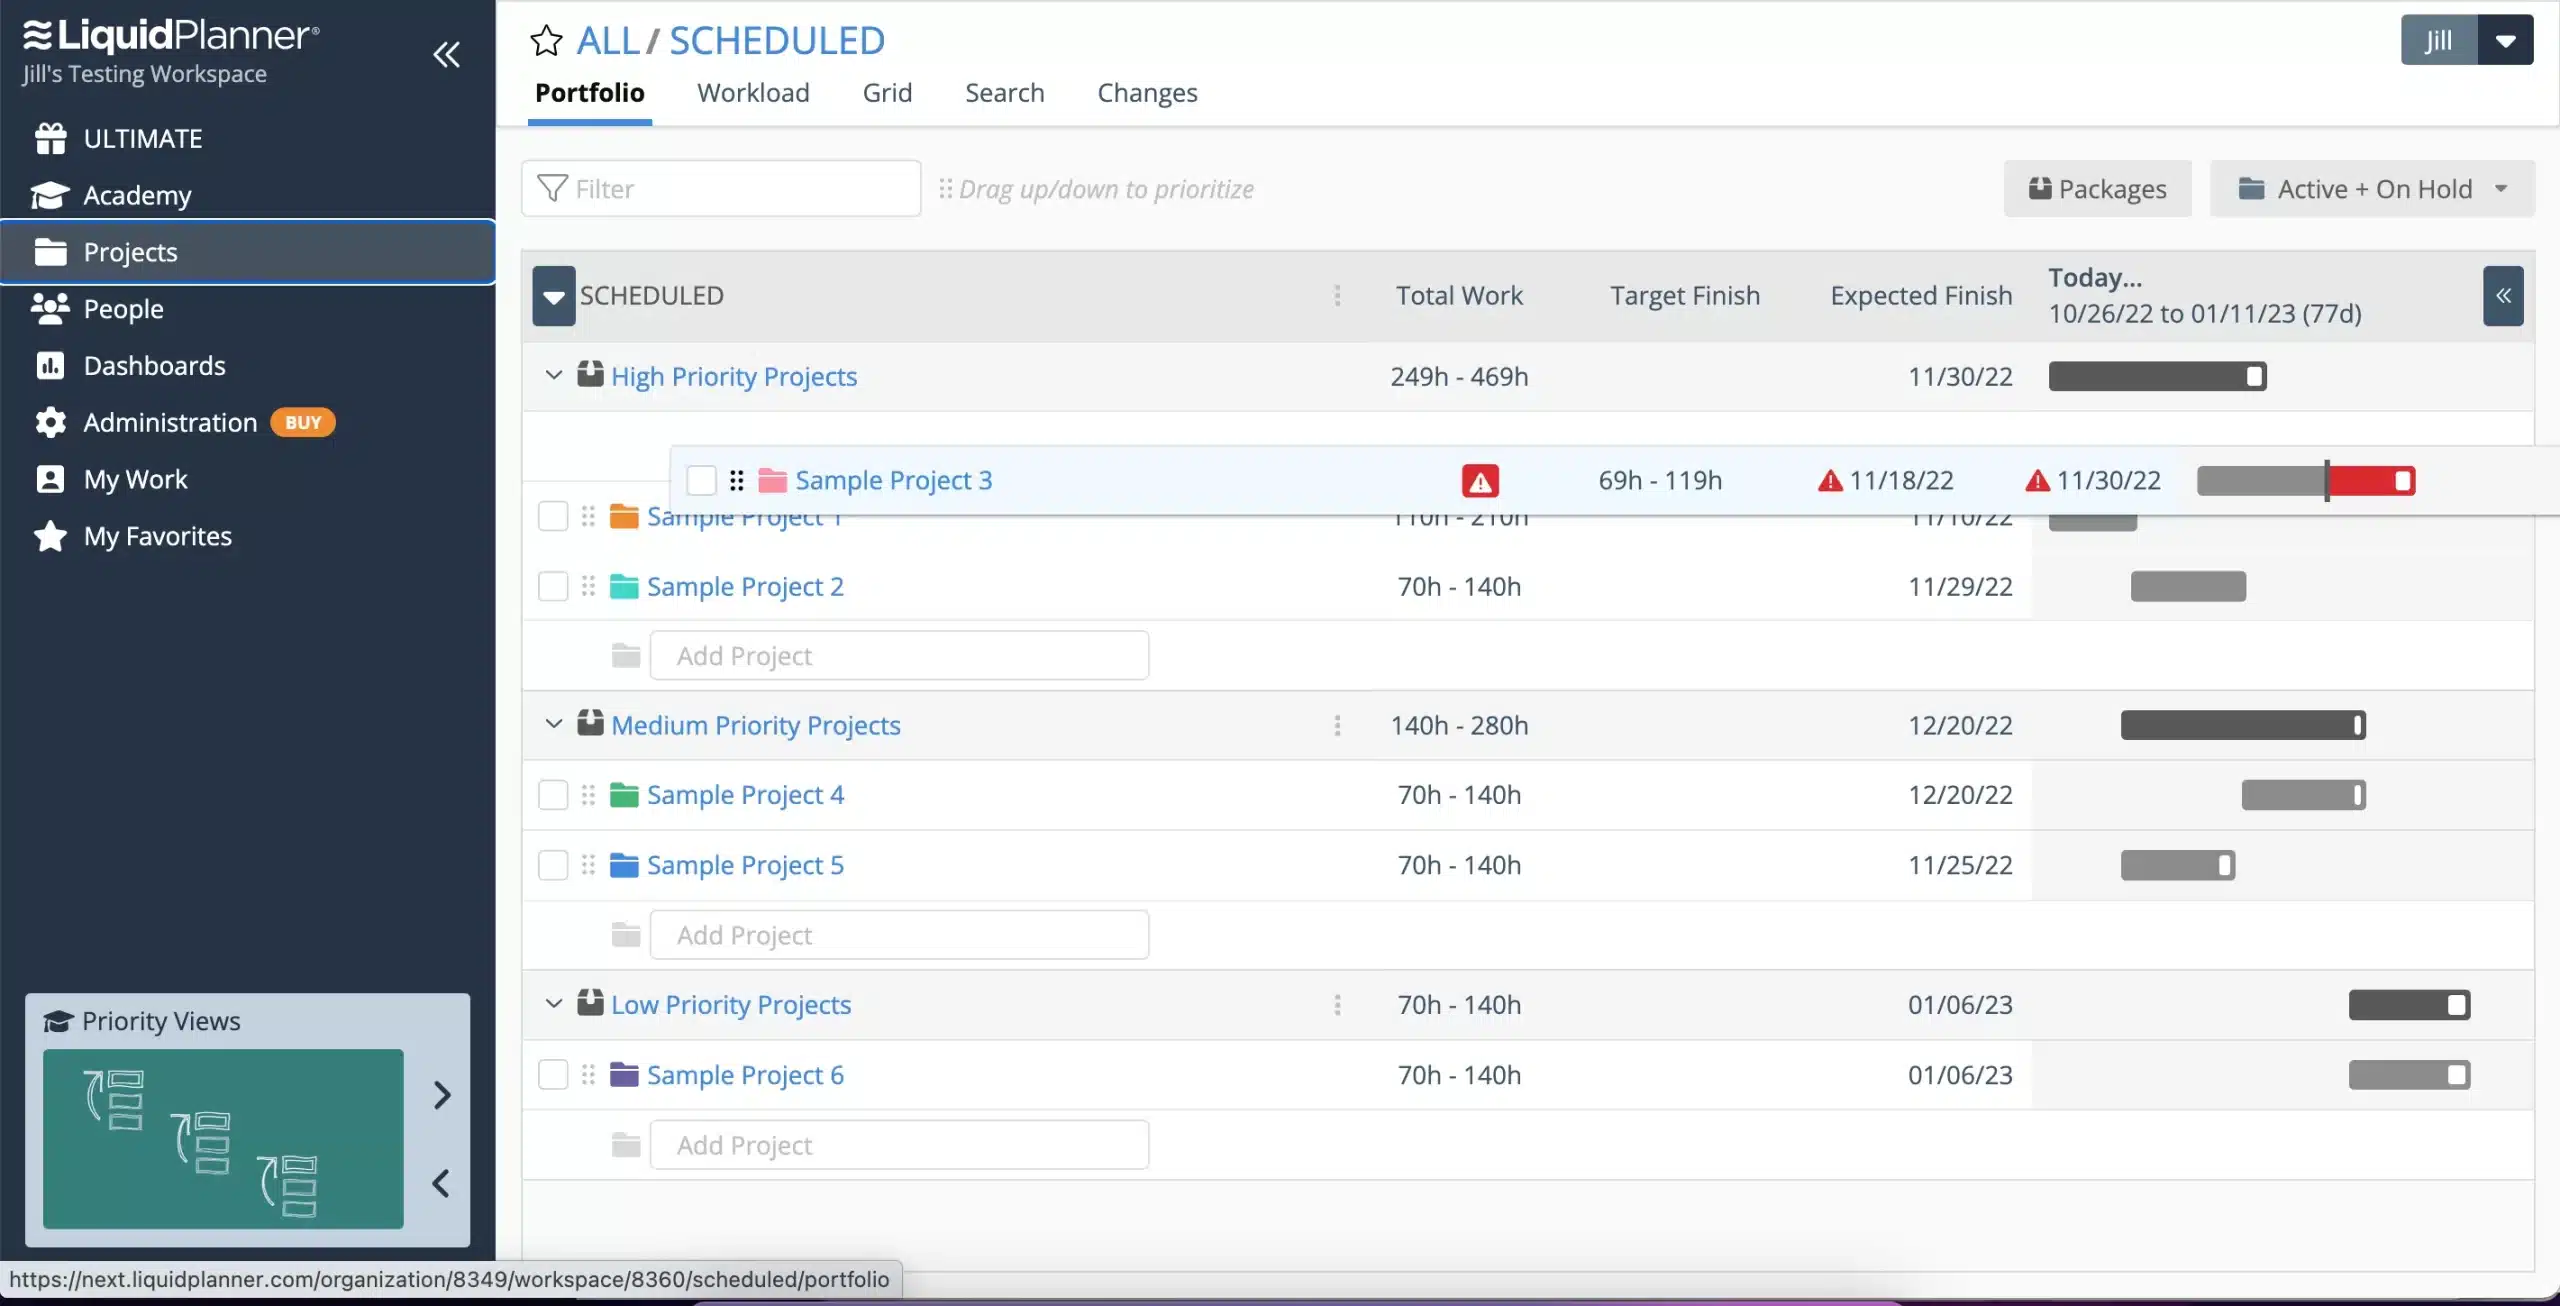This screenshot has height=1306, width=2560.
Task: Open the Projects section in sidebar
Action: [131, 252]
